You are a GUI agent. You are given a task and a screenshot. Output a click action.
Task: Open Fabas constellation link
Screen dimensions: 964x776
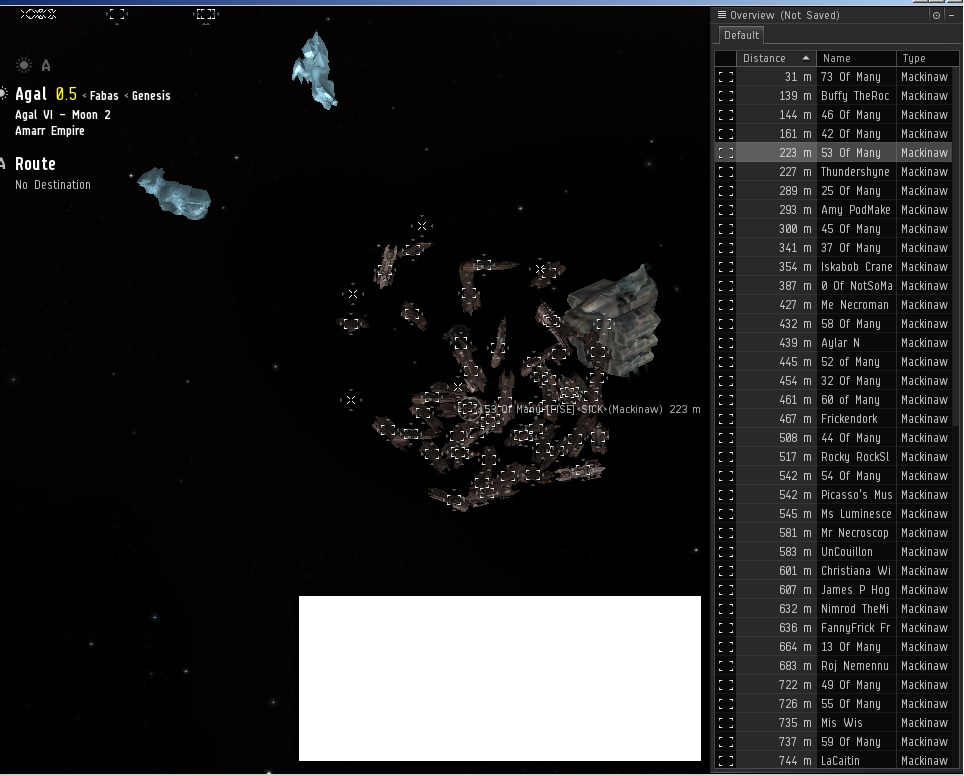pos(104,96)
